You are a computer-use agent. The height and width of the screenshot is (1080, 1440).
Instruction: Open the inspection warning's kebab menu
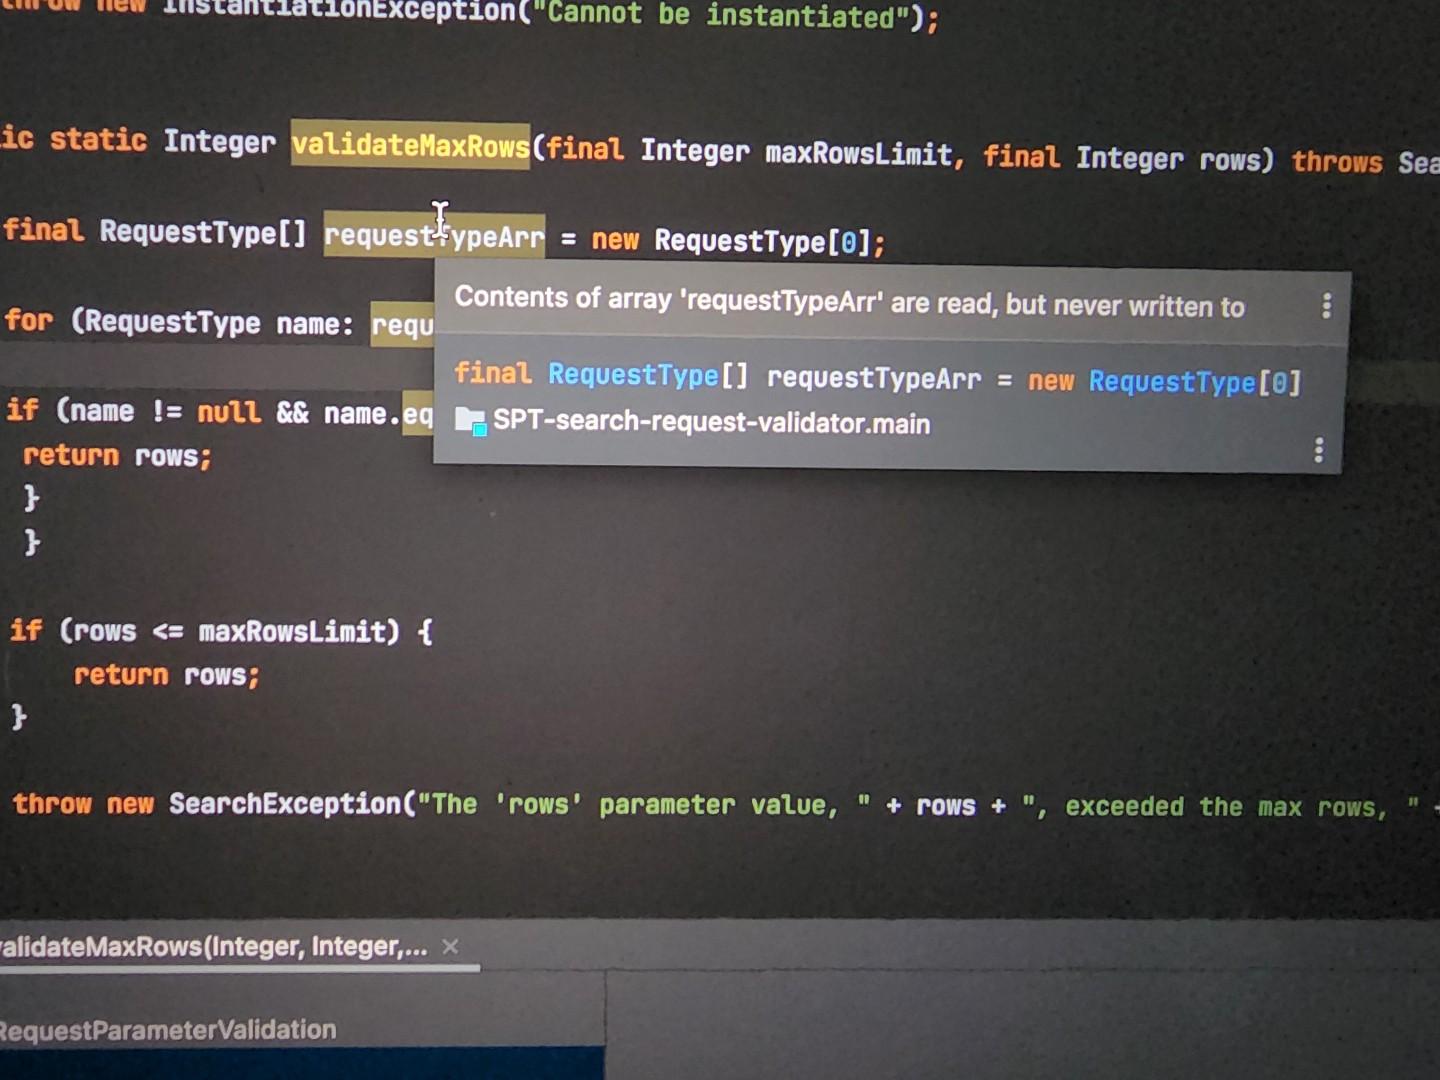coord(1326,307)
